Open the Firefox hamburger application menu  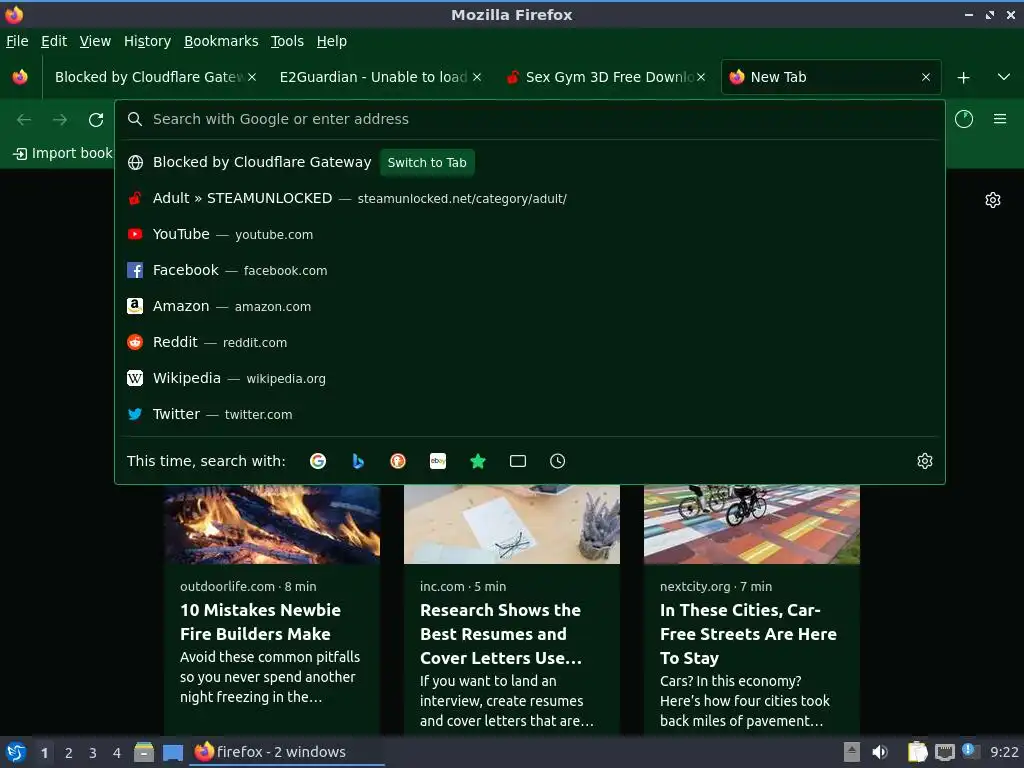click(1000, 119)
